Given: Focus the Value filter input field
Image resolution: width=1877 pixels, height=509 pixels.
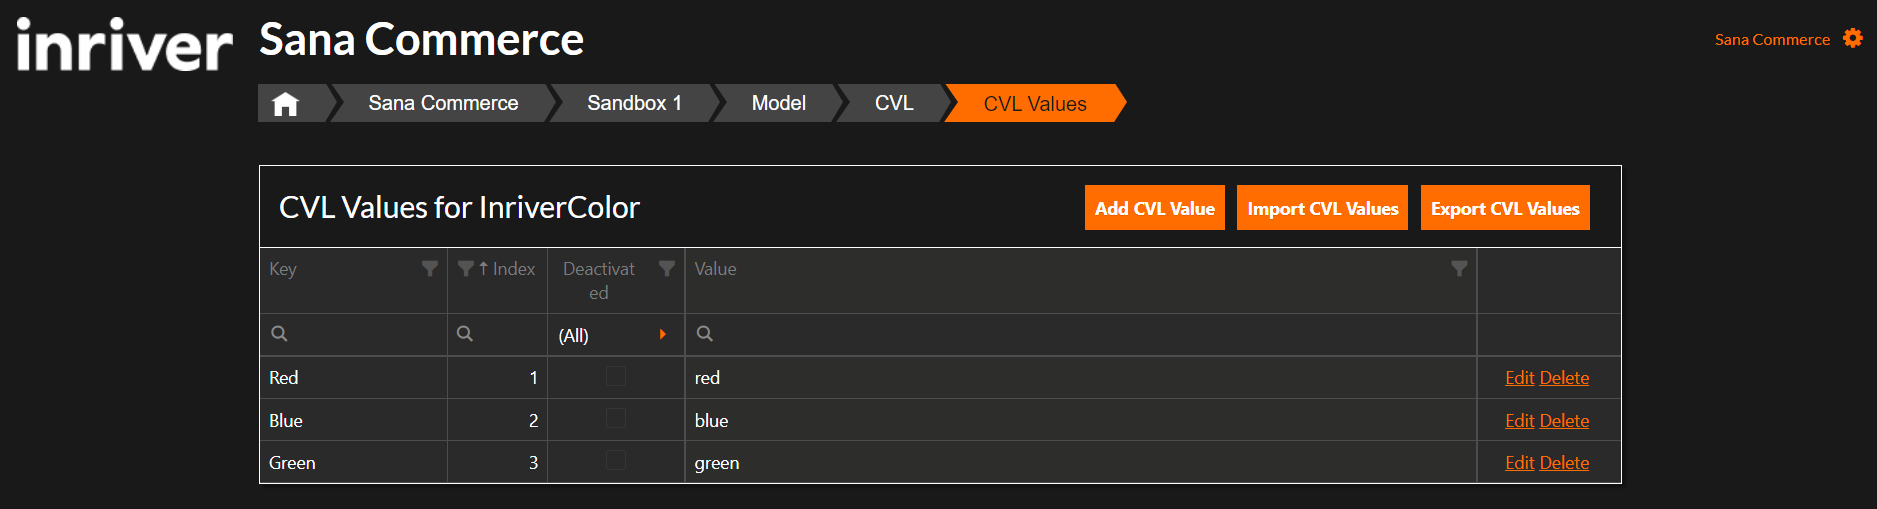Looking at the screenshot, I should point(1081,335).
